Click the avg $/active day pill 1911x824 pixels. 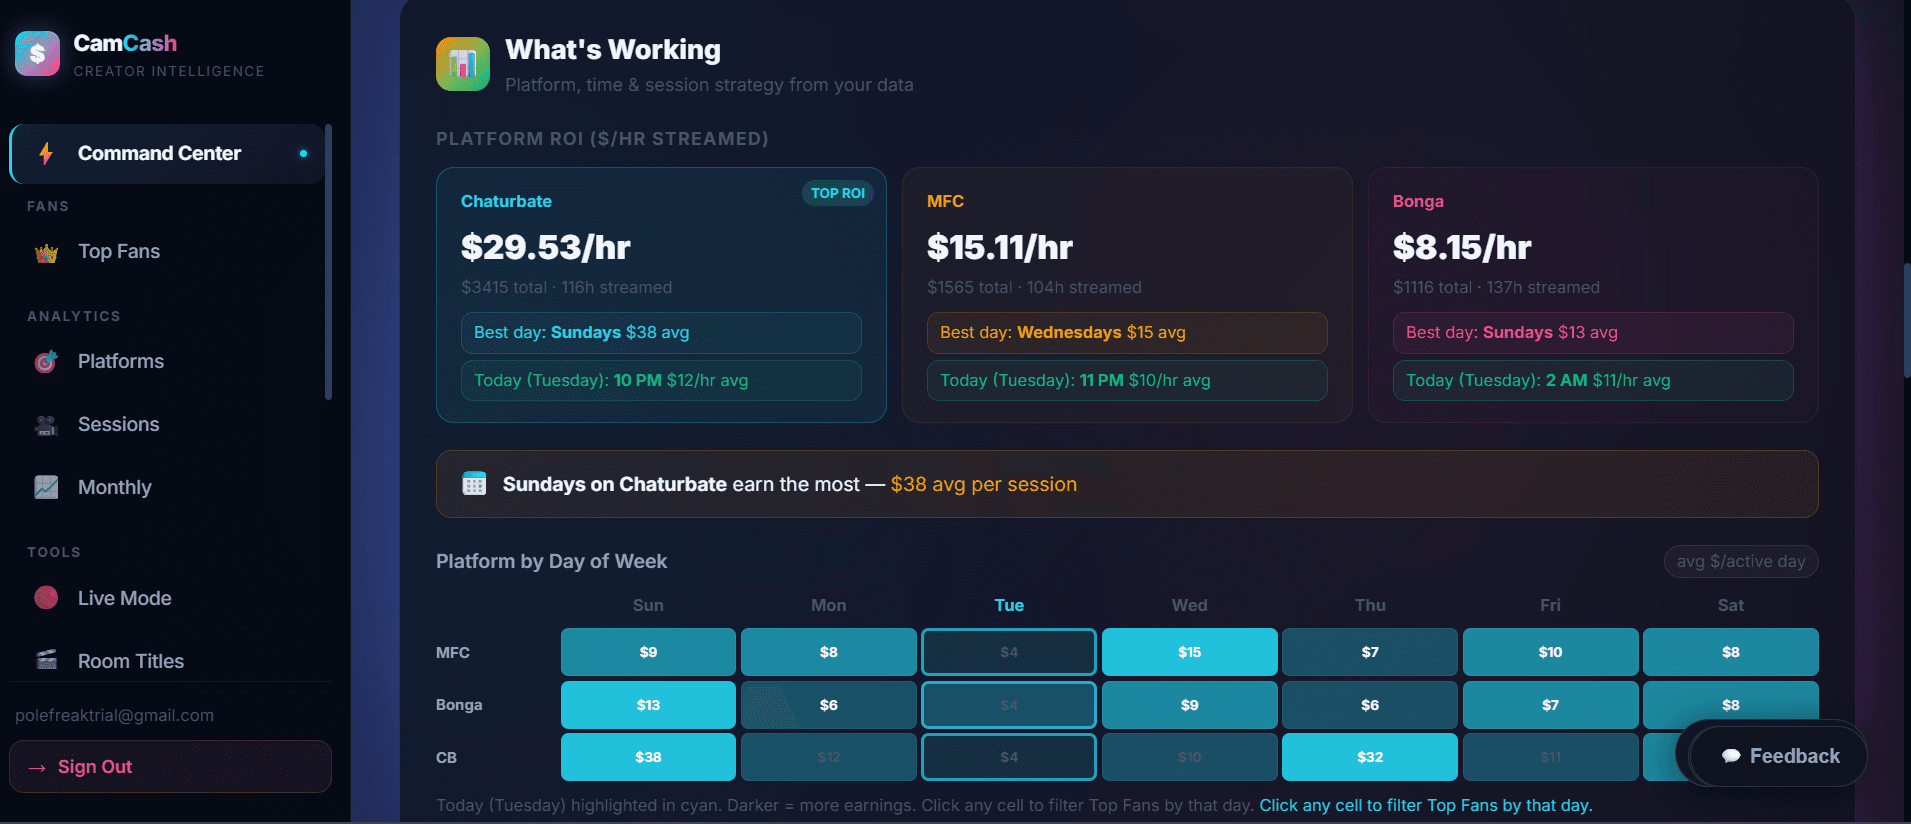[x=1741, y=561]
